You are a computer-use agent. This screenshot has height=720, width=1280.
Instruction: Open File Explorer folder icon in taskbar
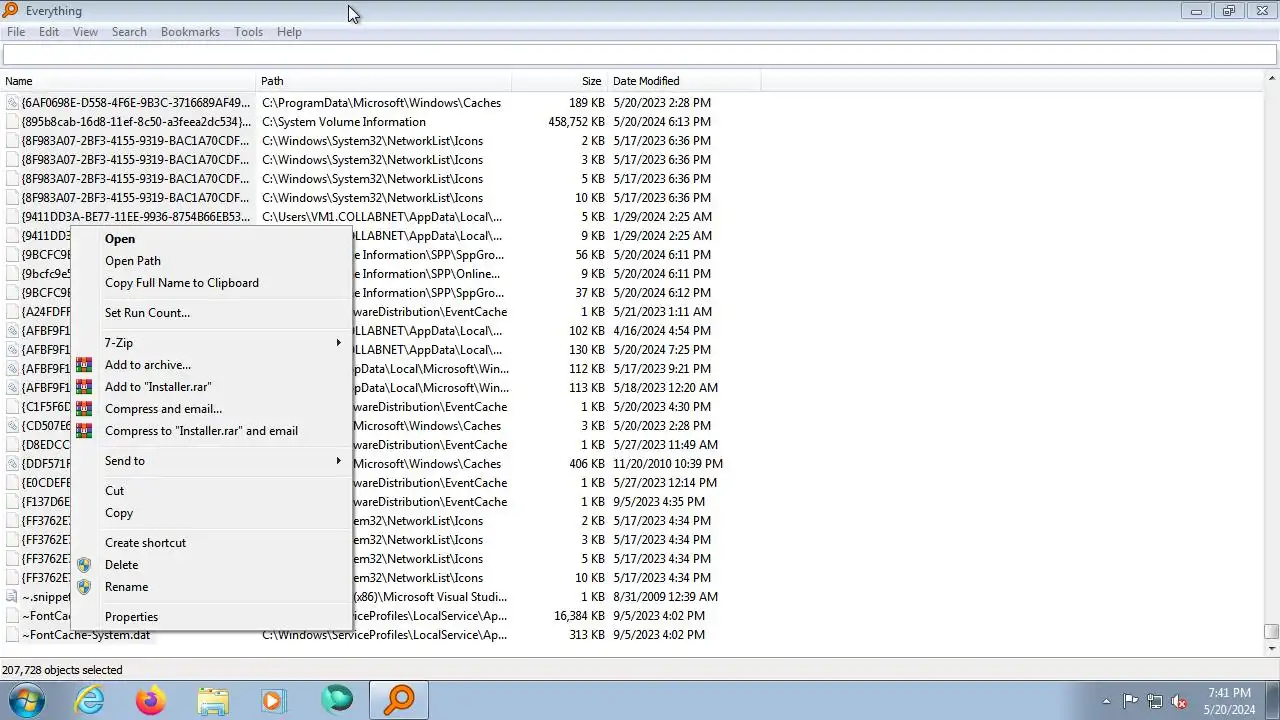click(x=213, y=700)
